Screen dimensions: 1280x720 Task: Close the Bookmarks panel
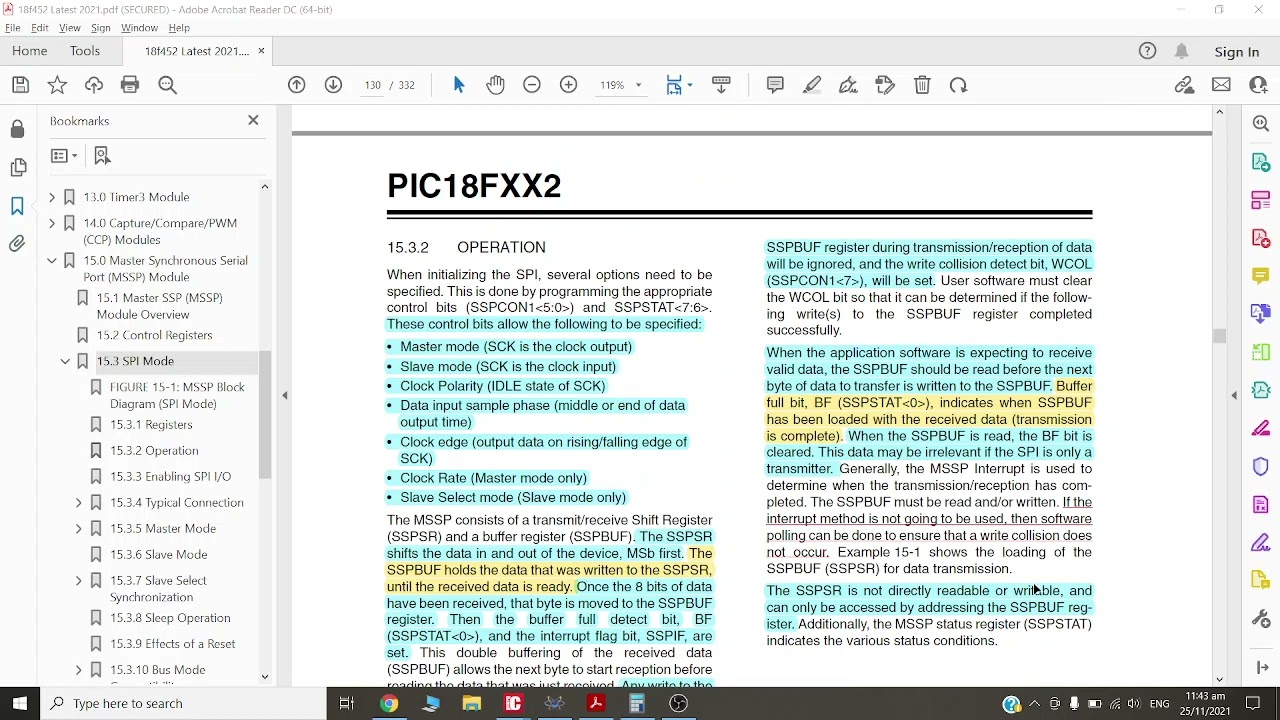click(253, 121)
